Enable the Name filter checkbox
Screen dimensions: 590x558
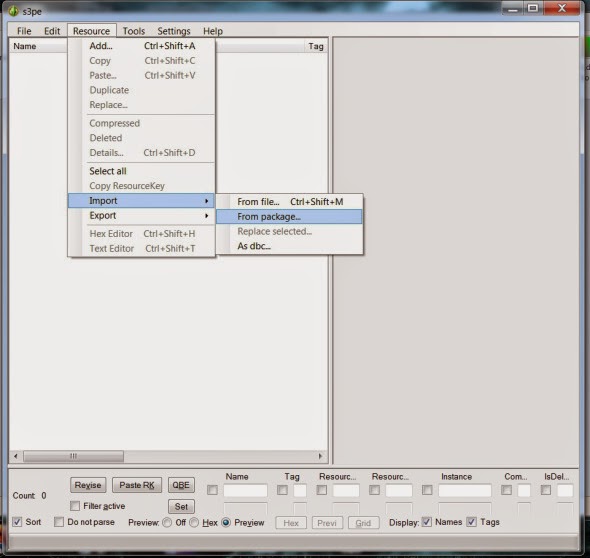tap(212, 490)
